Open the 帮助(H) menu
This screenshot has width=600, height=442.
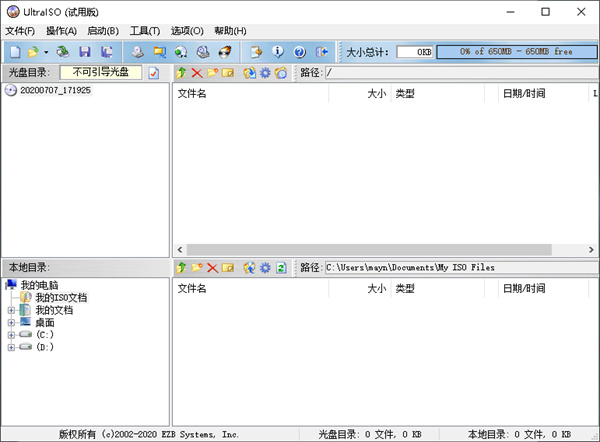(230, 31)
